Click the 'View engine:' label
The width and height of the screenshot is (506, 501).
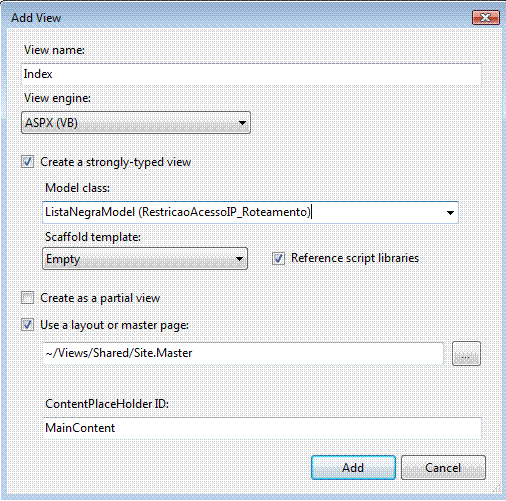[x=57, y=98]
